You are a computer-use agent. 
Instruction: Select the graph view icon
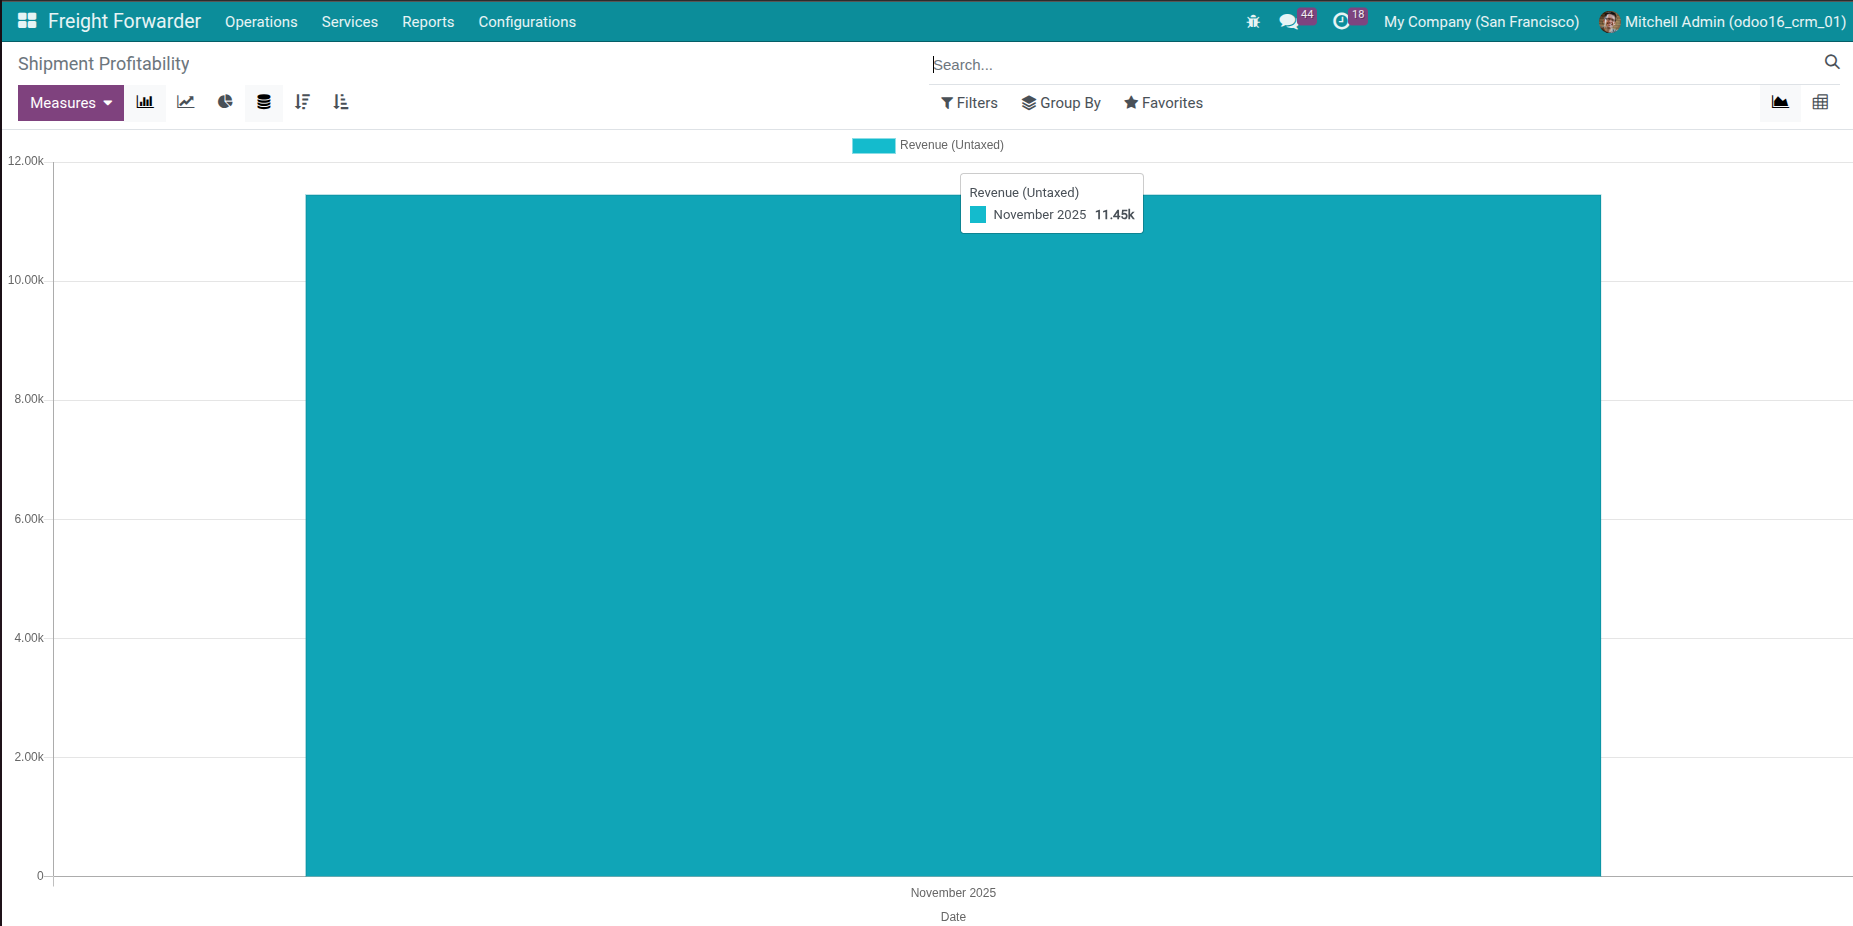click(x=1780, y=102)
